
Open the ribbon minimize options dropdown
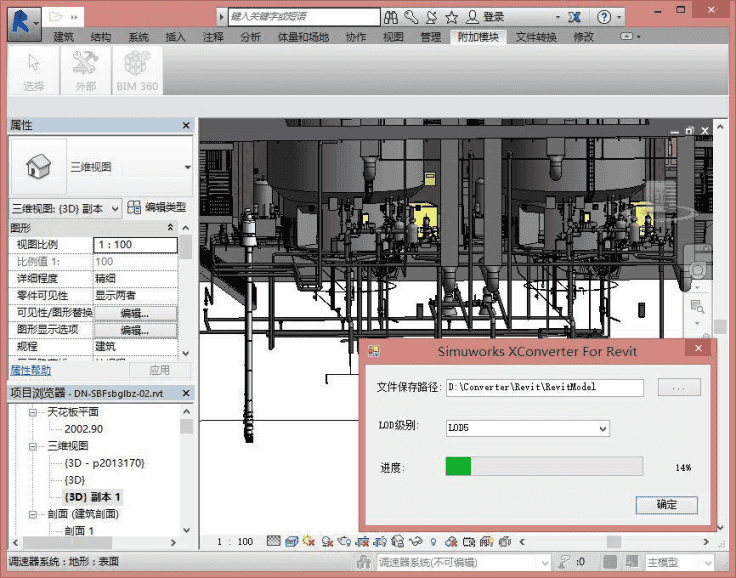pyautogui.click(x=639, y=37)
